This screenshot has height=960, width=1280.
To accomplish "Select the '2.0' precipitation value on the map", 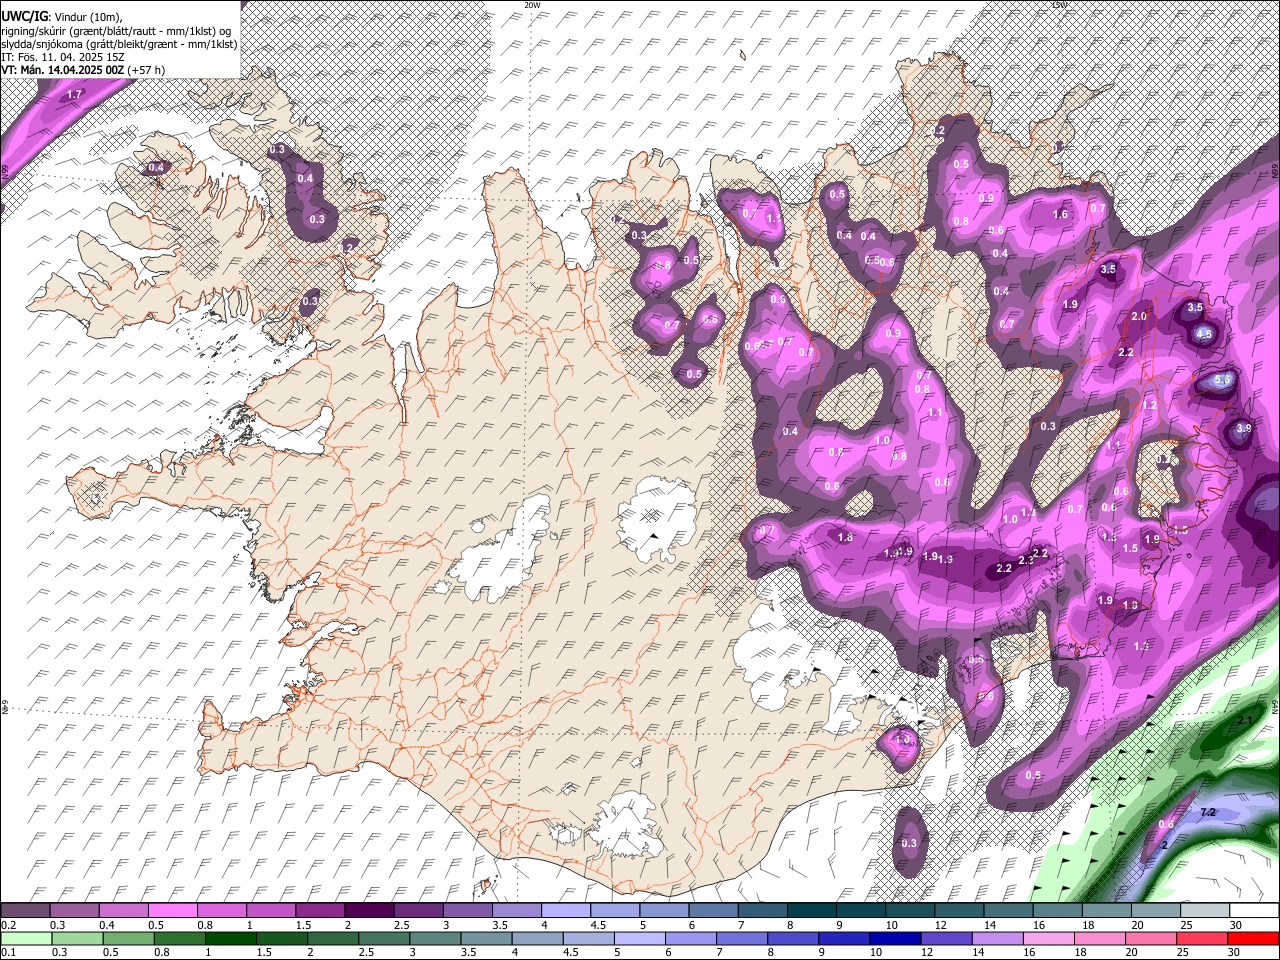I will (x=1139, y=316).
